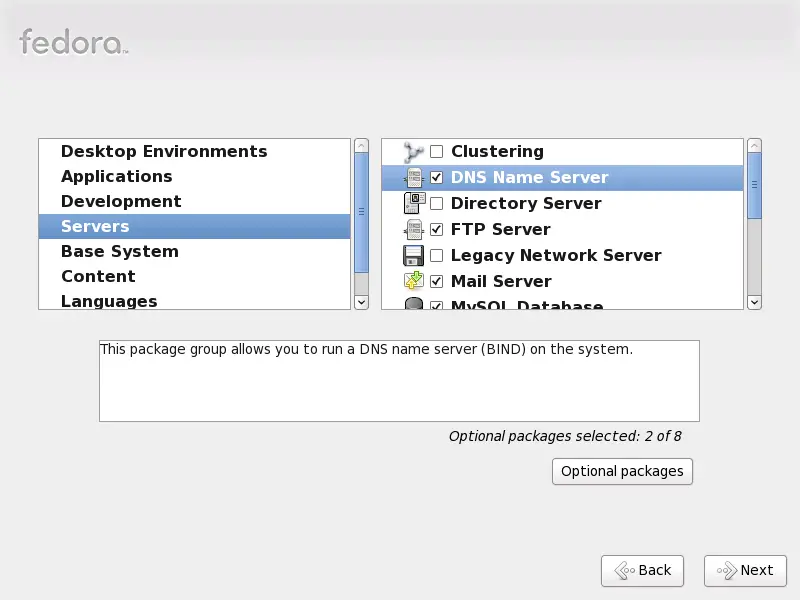Proceed with the Next button
This screenshot has height=600, width=800.
(745, 570)
